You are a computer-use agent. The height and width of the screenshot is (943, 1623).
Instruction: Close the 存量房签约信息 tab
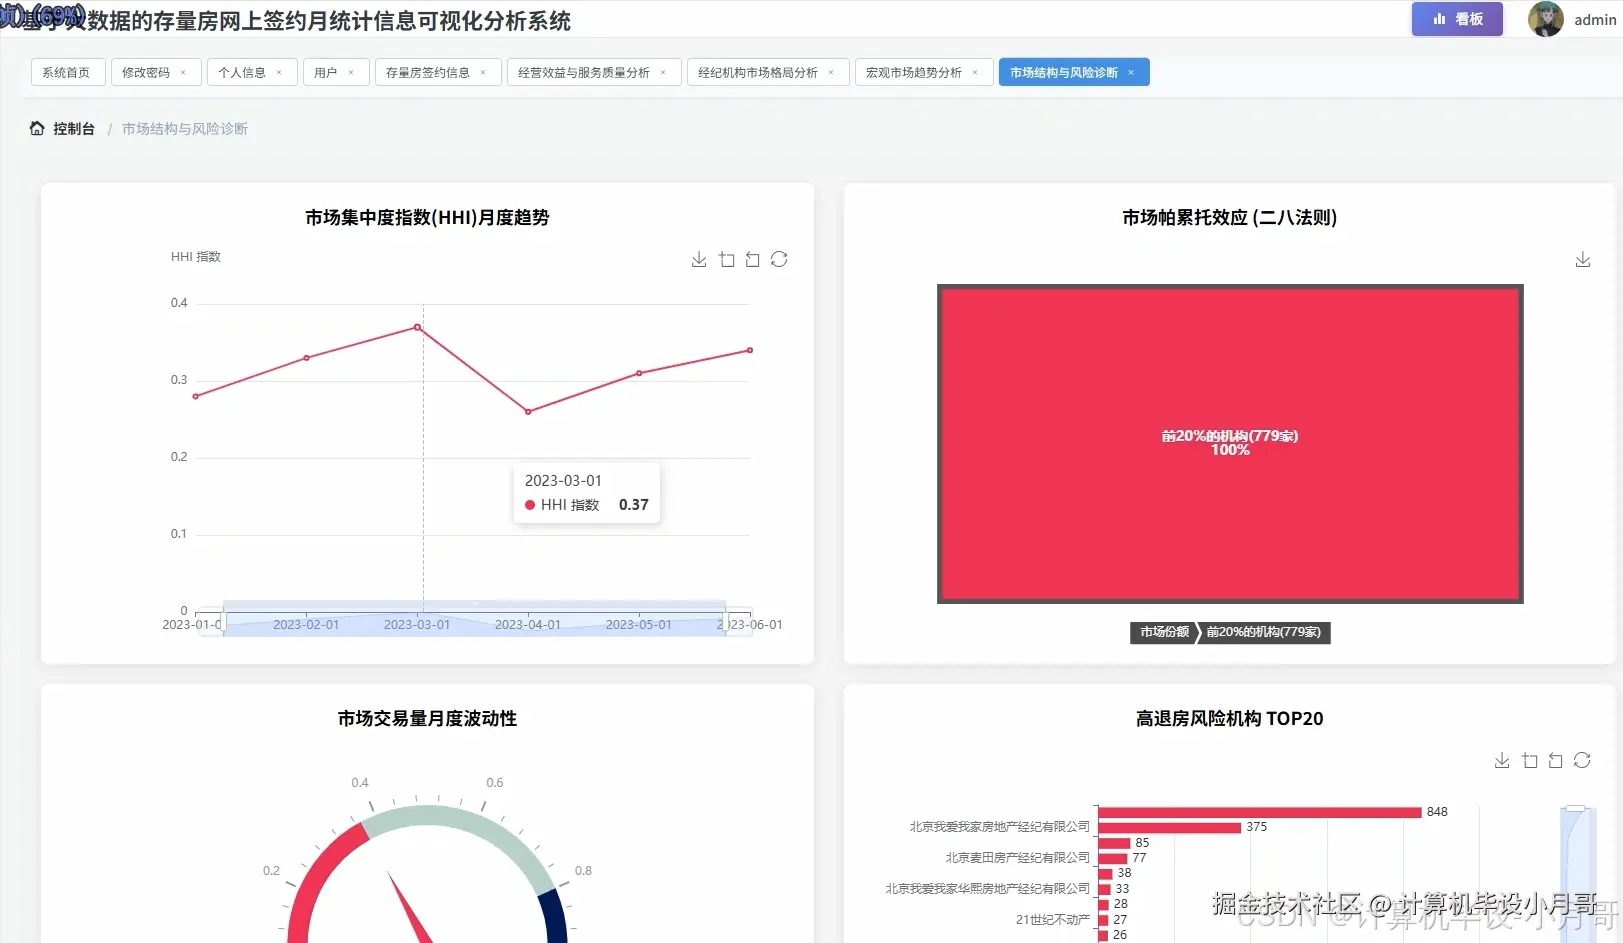(x=483, y=72)
